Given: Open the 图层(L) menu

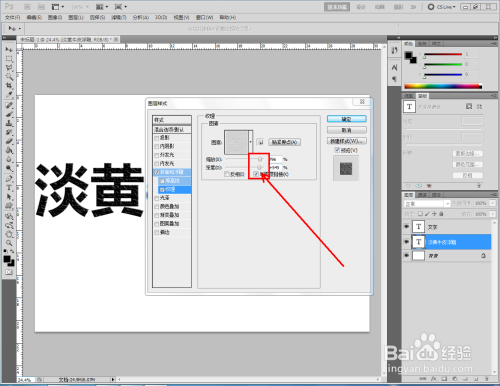Looking at the screenshot, I should click(x=76, y=17).
